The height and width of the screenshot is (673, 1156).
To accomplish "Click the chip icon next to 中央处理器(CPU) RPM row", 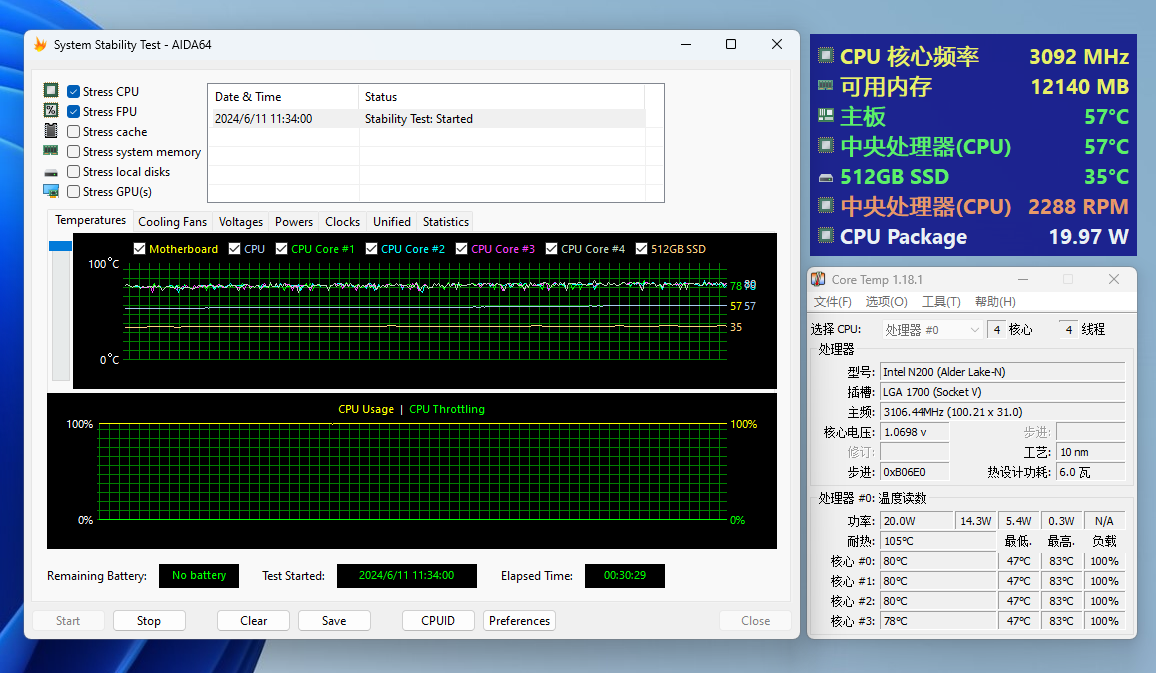I will 826,206.
